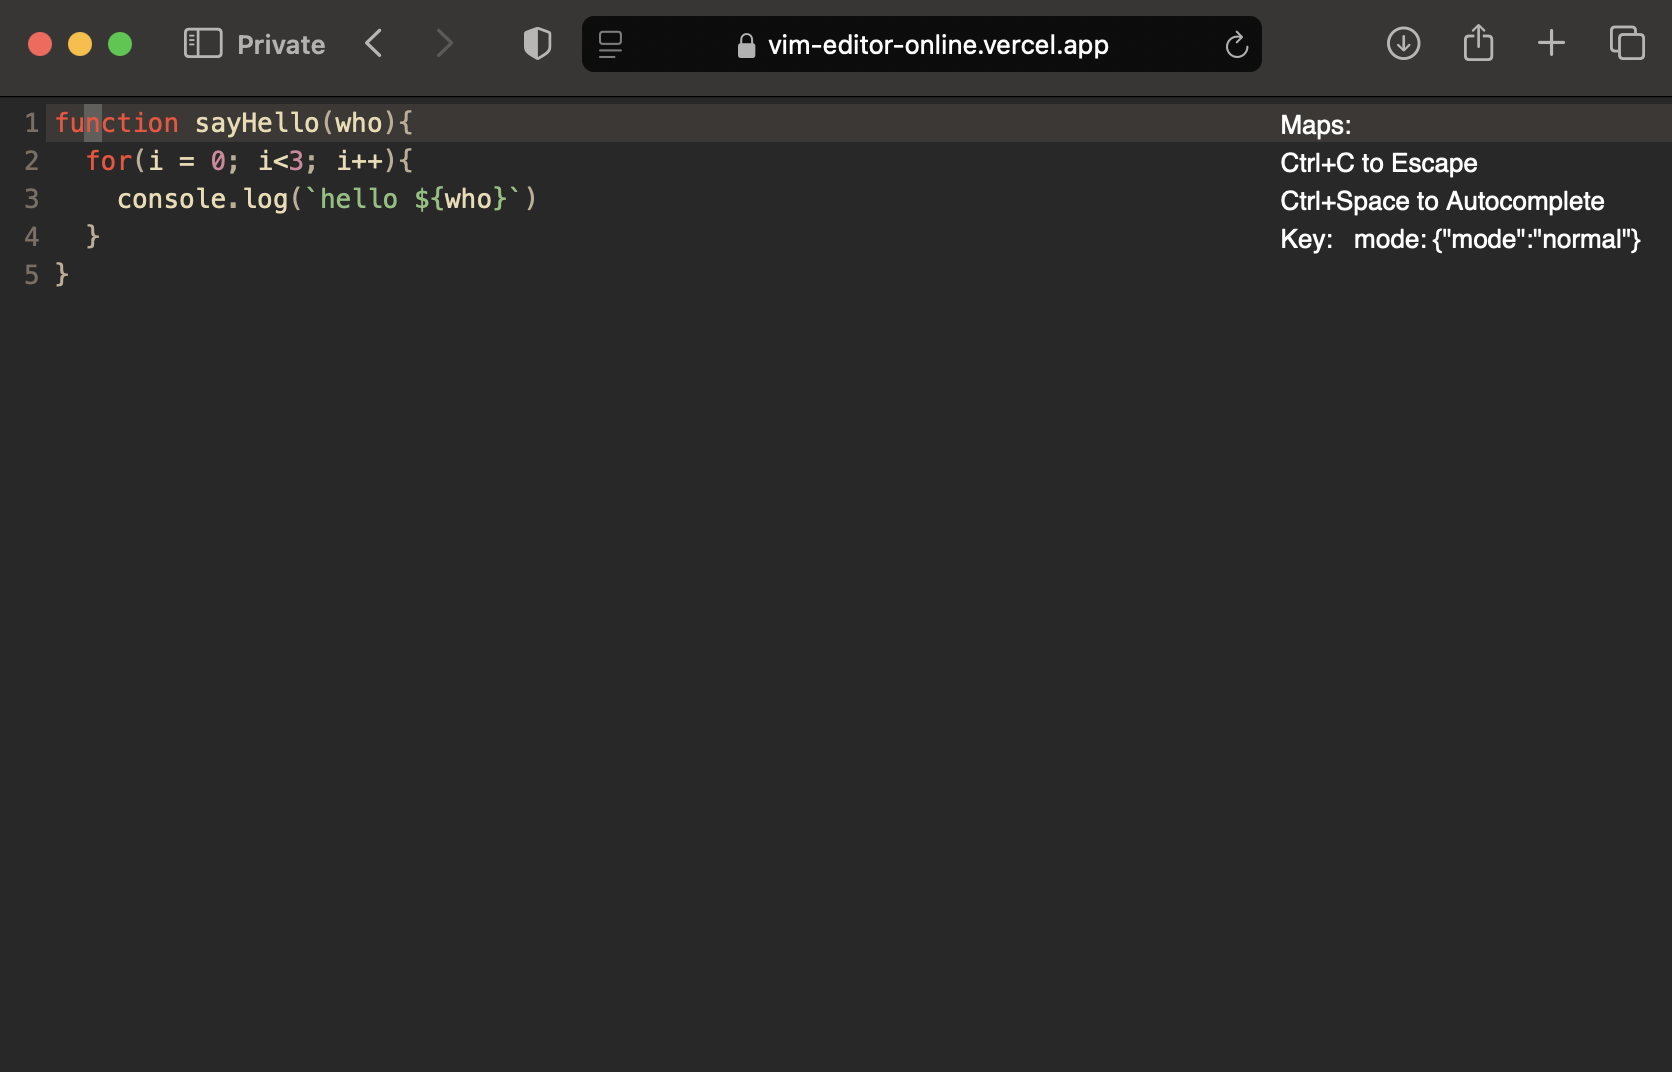Open the Safari sidebar
The height and width of the screenshot is (1072, 1672).
click(x=202, y=44)
